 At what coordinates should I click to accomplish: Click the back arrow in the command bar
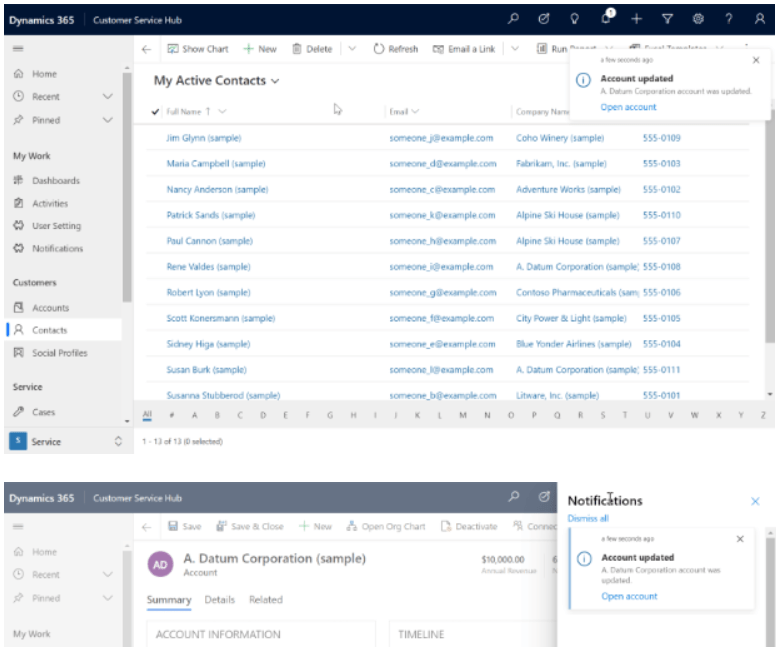click(147, 48)
